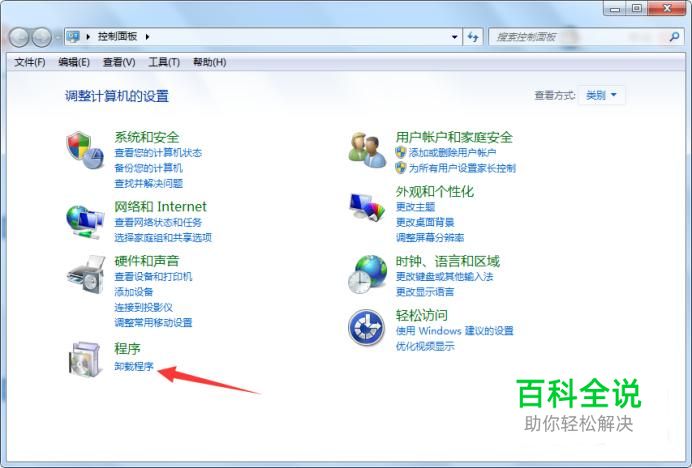Open the System and Security shield icon
The image size is (692, 468).
(85, 150)
